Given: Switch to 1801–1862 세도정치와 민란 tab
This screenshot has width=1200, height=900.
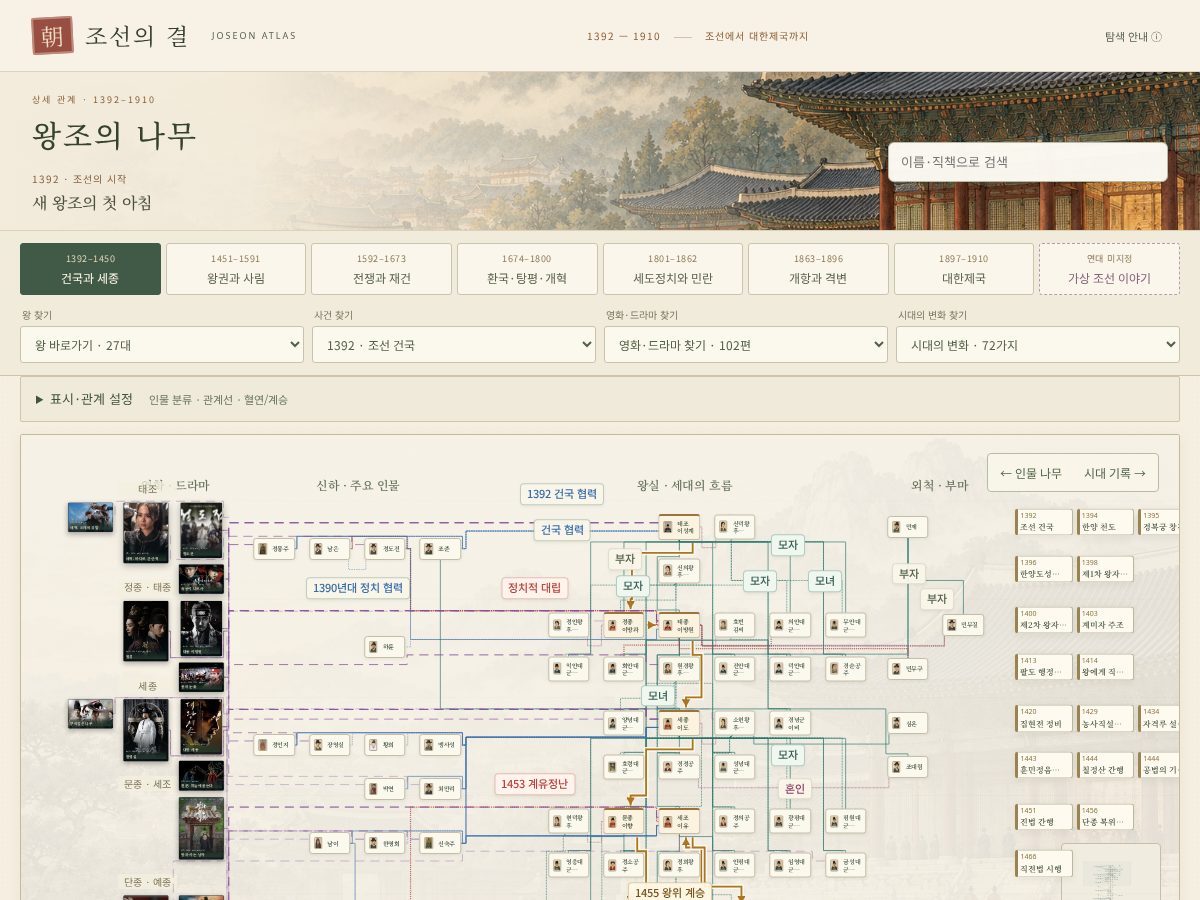Looking at the screenshot, I should coord(673,269).
